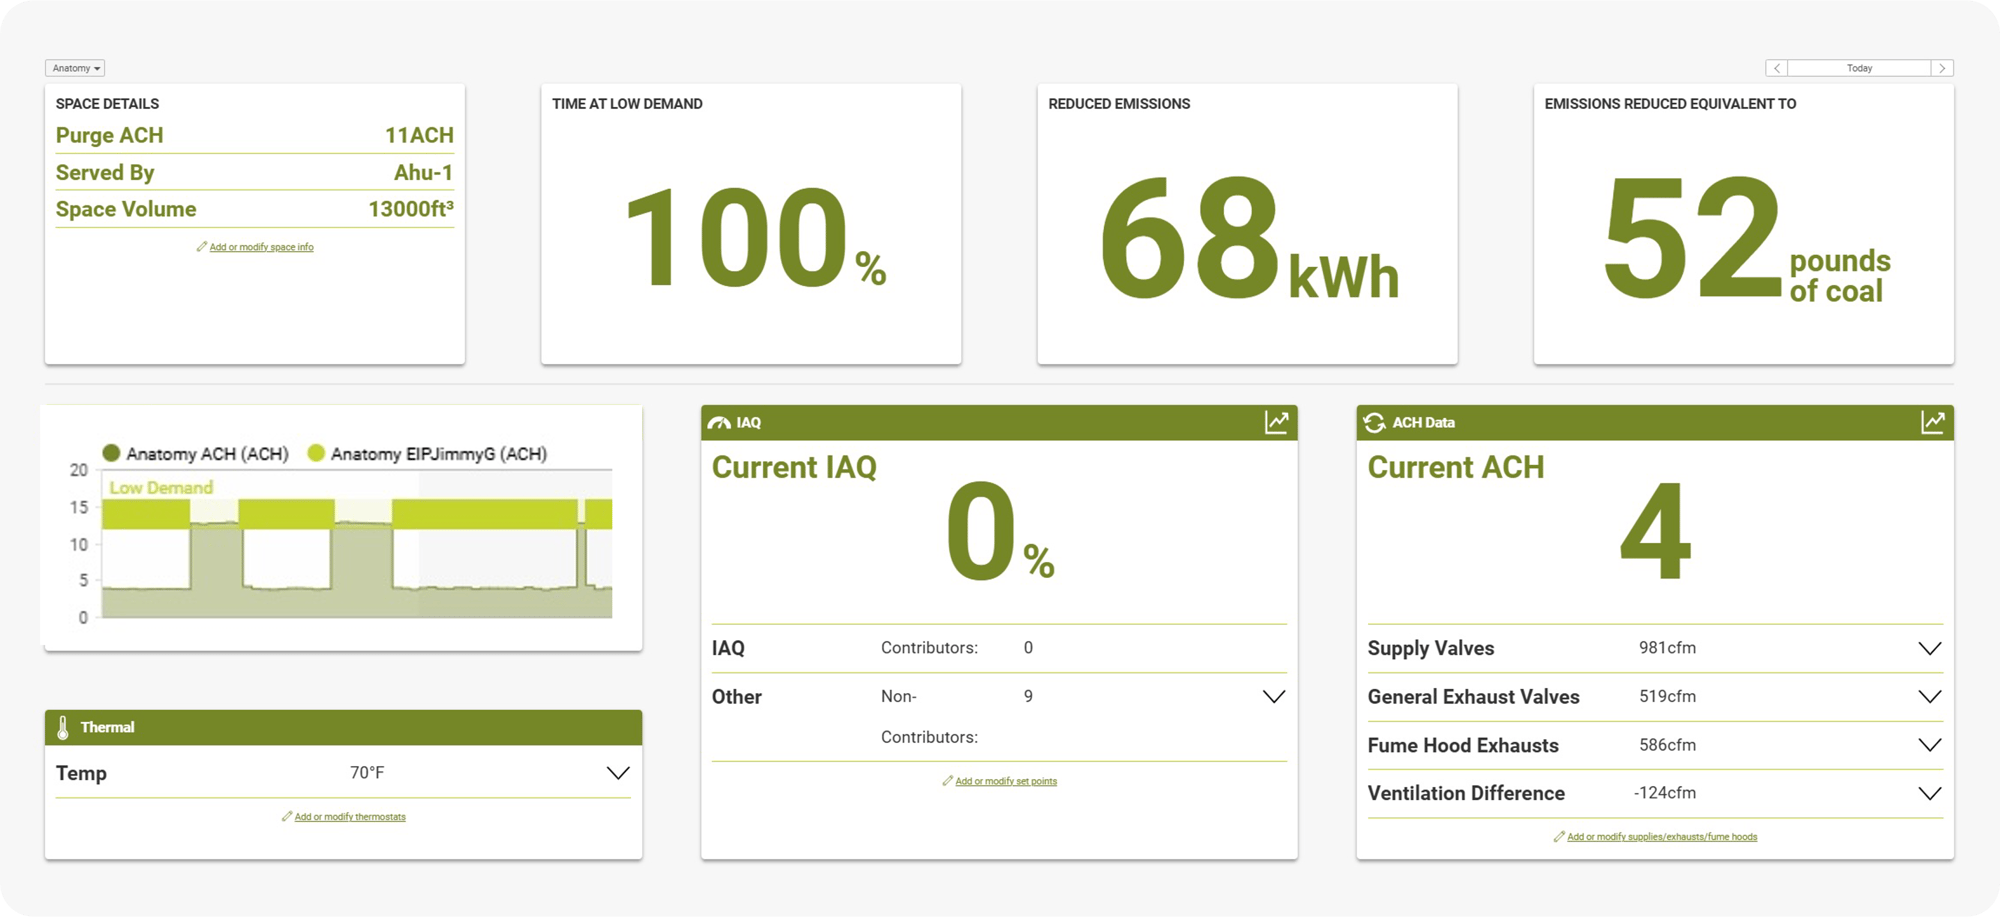Click the Current ACH value 4
2000x917 pixels.
pos(1655,531)
